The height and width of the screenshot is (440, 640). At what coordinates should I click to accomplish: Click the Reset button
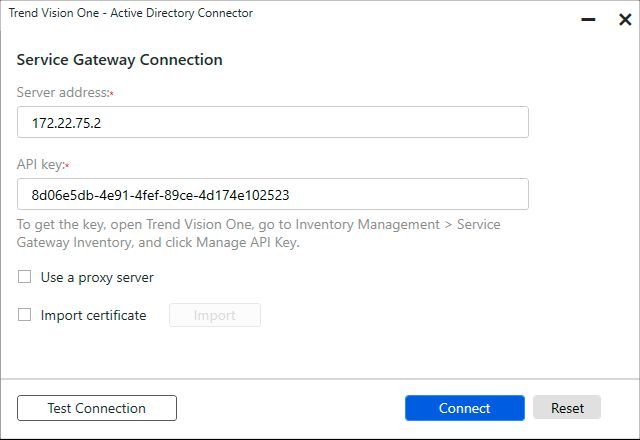(x=567, y=407)
